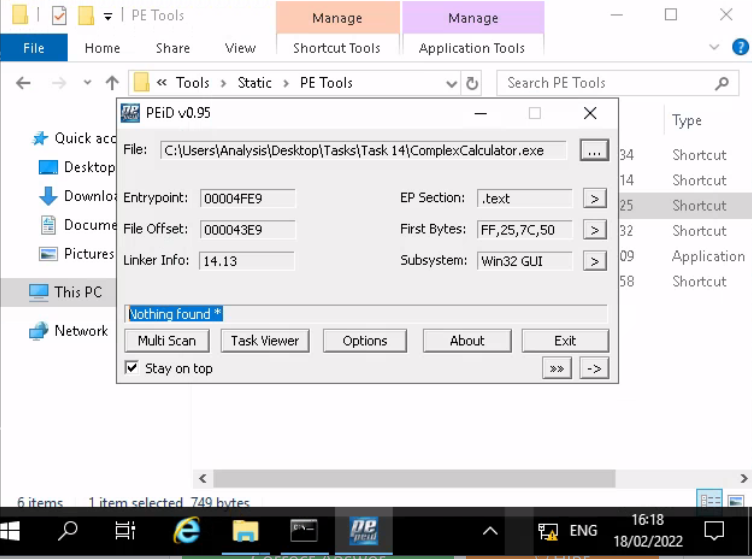This screenshot has height=559, width=752.
Task: Expand the First Bytes details arrow
Action: pyautogui.click(x=594, y=230)
